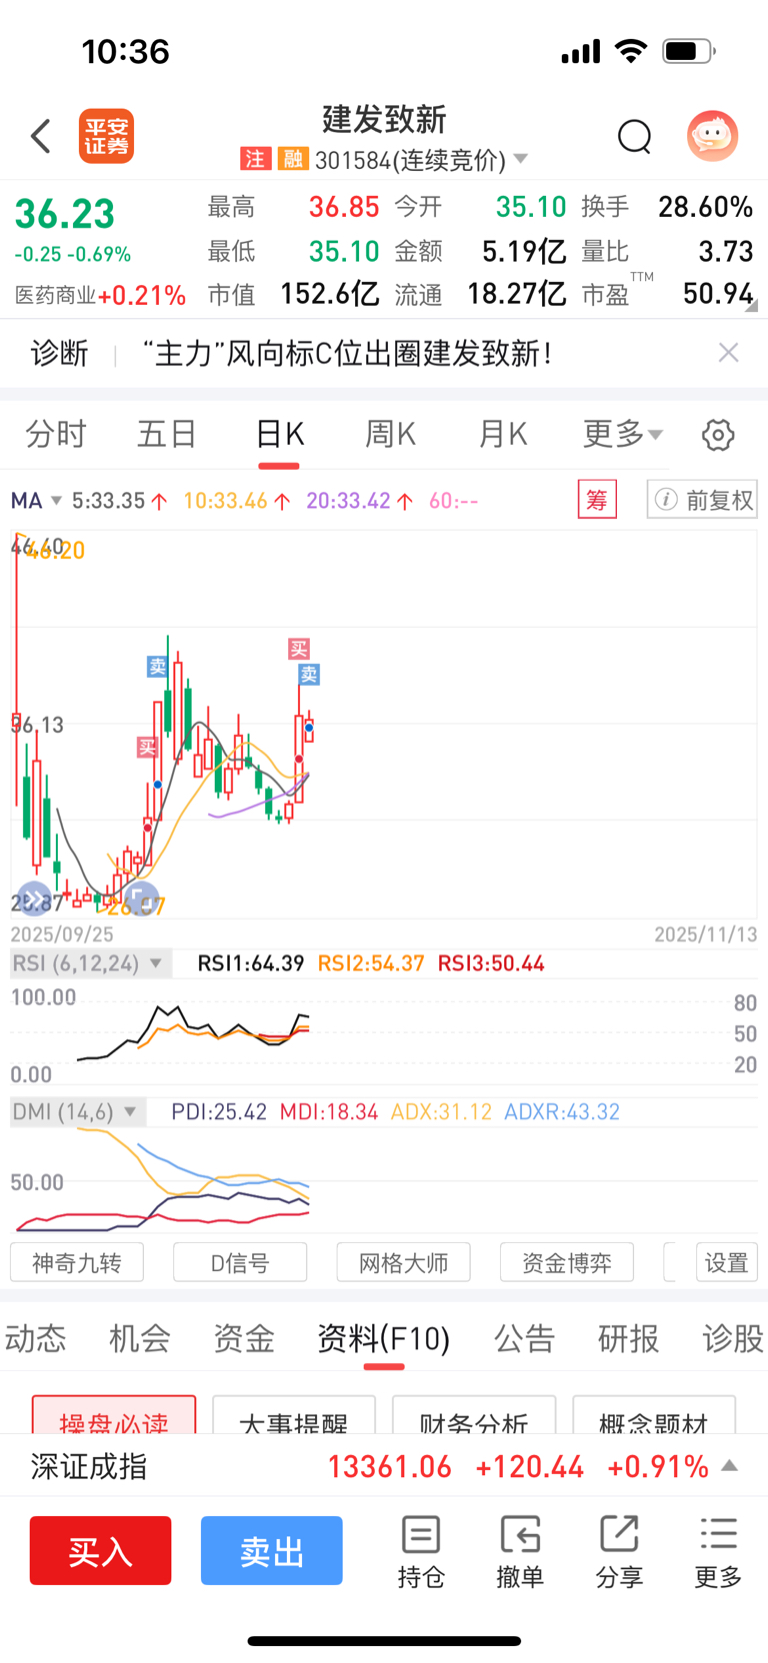Expand quote details corner triangle
This screenshot has height=1663, width=768.
click(750, 308)
